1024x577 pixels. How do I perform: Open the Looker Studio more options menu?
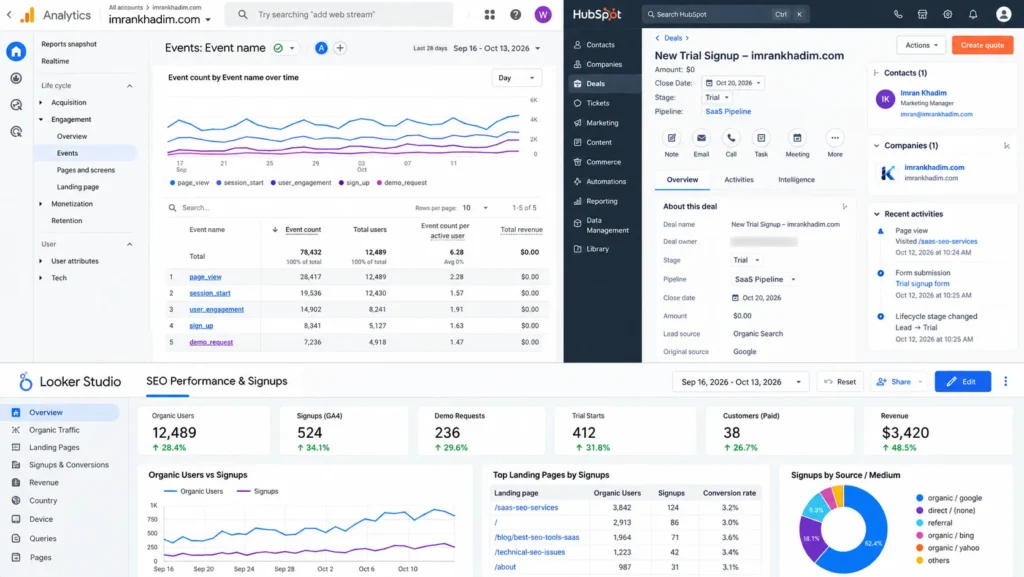(x=1005, y=381)
